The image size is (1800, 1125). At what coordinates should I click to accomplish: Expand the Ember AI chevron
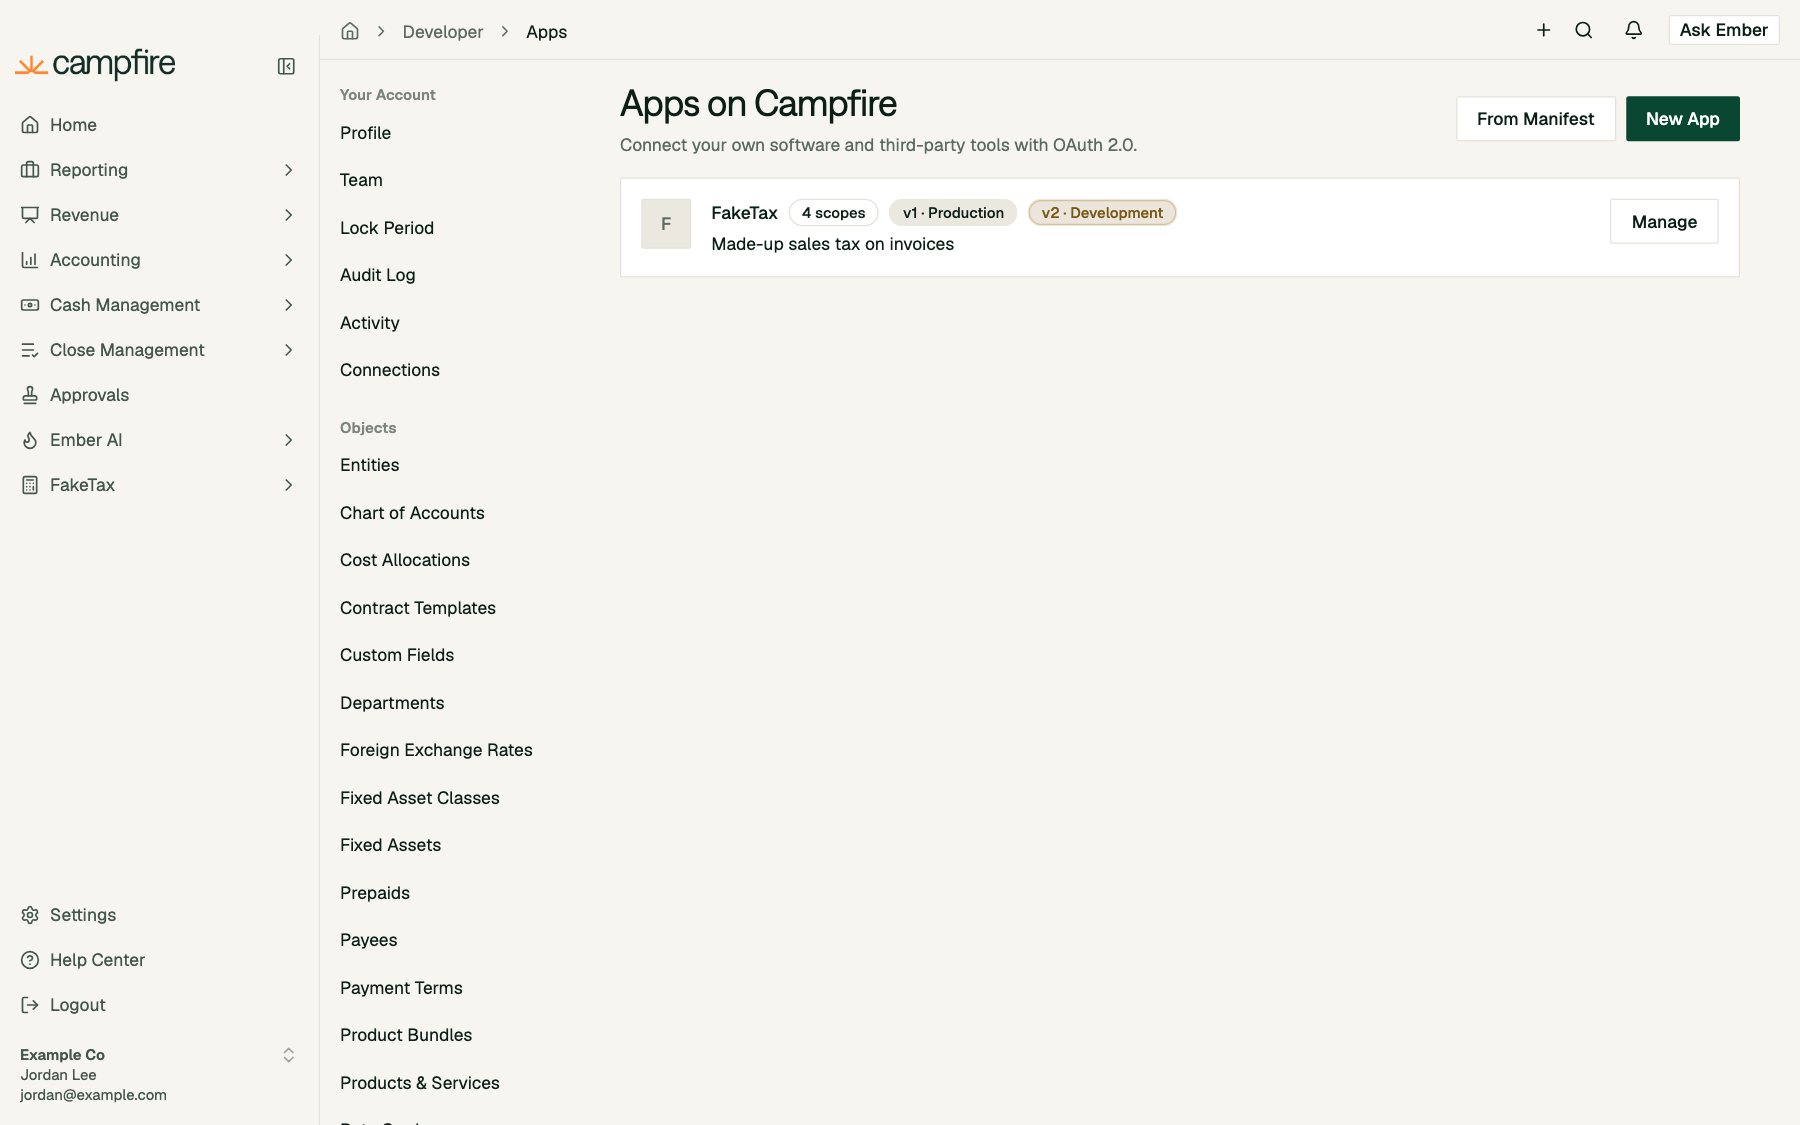(288, 440)
